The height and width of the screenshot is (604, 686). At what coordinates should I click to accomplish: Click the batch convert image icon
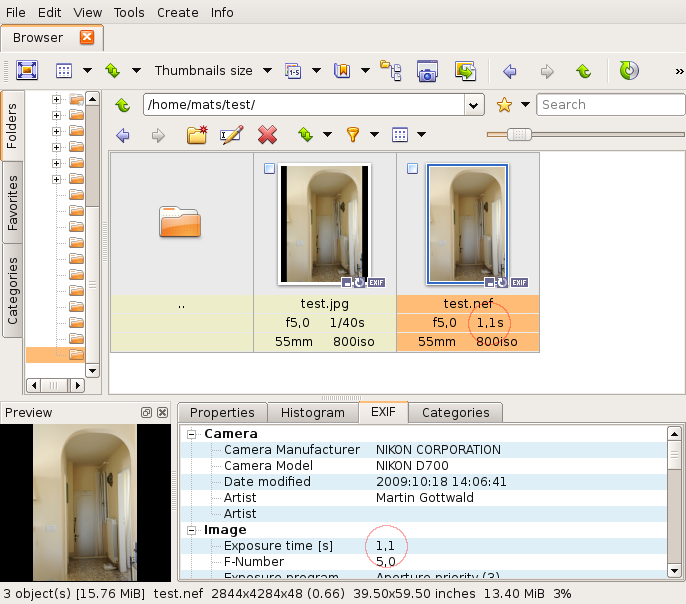[x=465, y=70]
